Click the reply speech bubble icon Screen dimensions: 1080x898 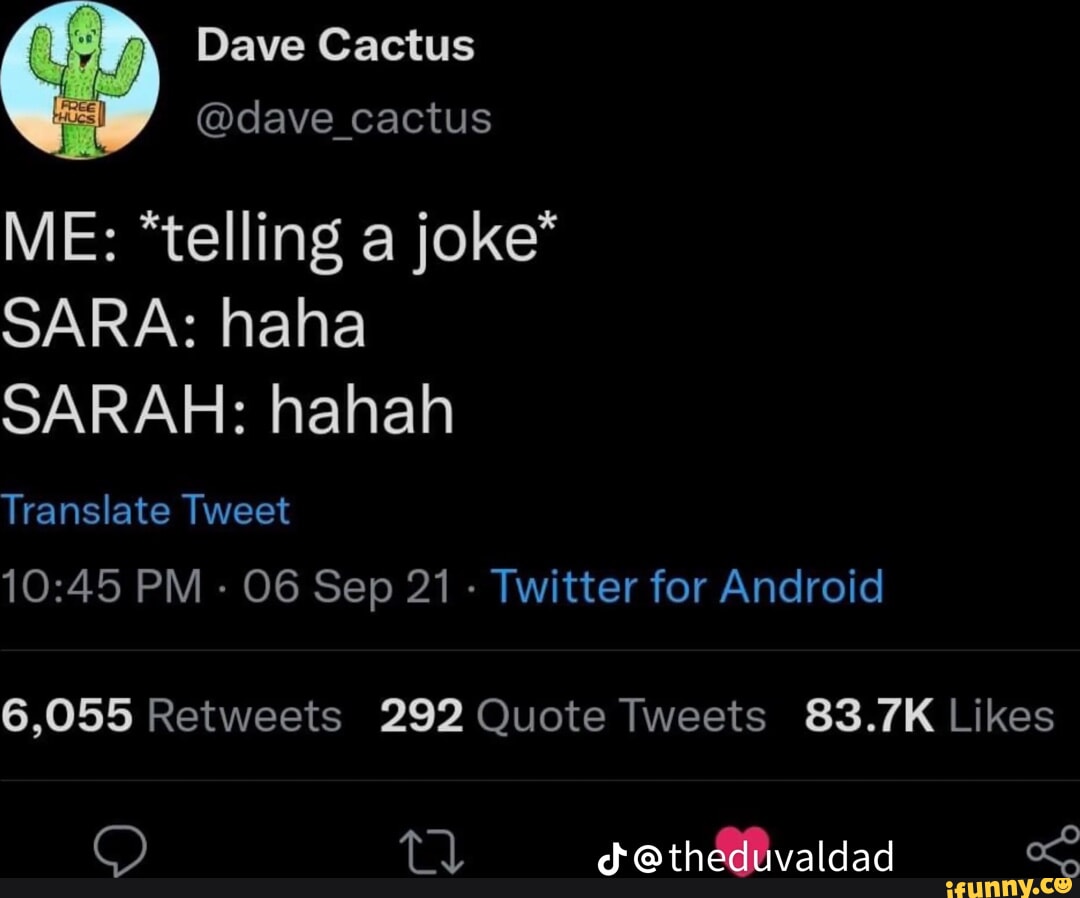(121, 852)
